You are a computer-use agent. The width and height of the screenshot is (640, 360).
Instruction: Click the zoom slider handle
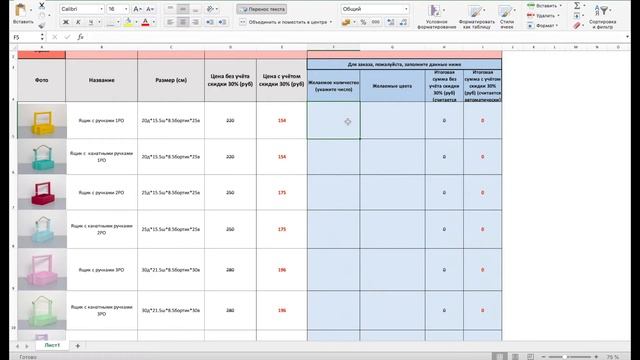click(x=565, y=357)
